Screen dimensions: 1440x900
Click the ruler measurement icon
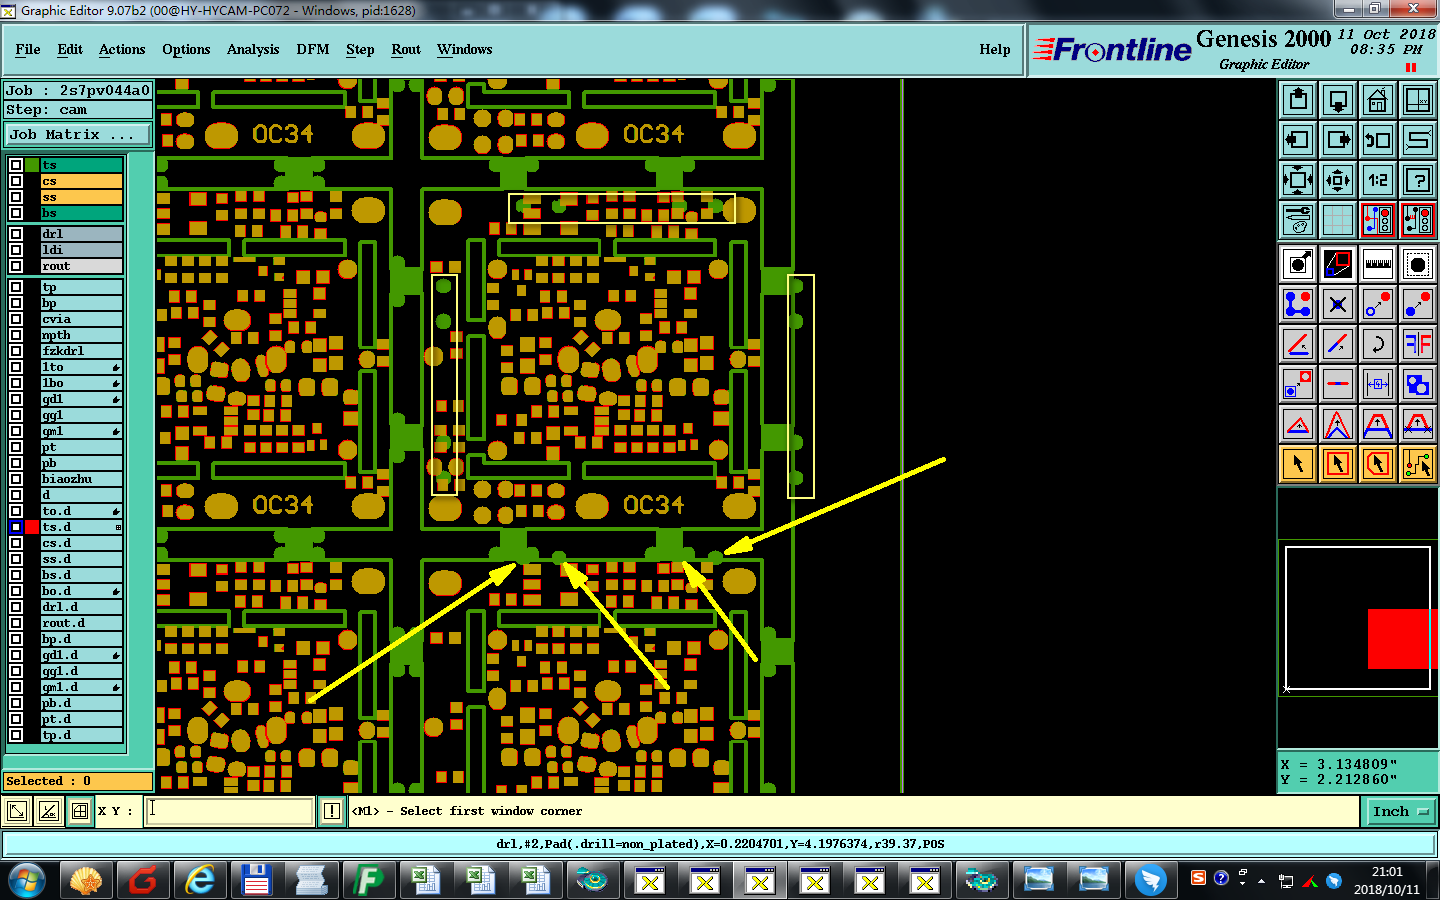pos(1378,264)
